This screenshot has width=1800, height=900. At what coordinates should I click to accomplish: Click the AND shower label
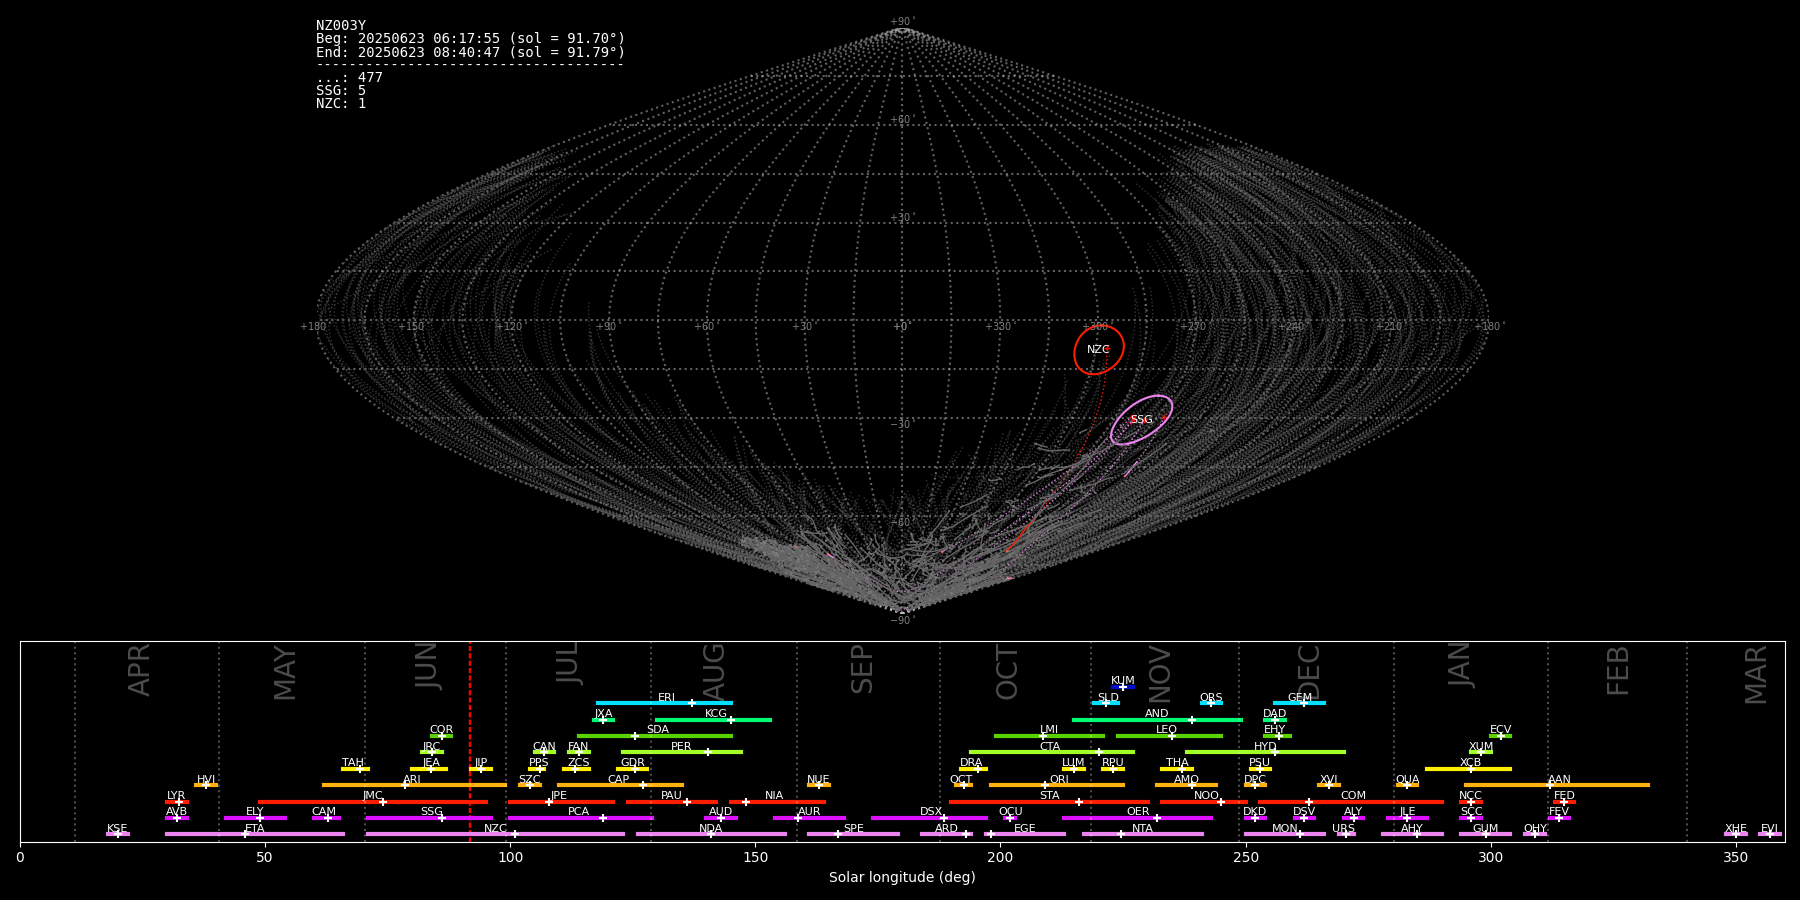(x=1156, y=714)
